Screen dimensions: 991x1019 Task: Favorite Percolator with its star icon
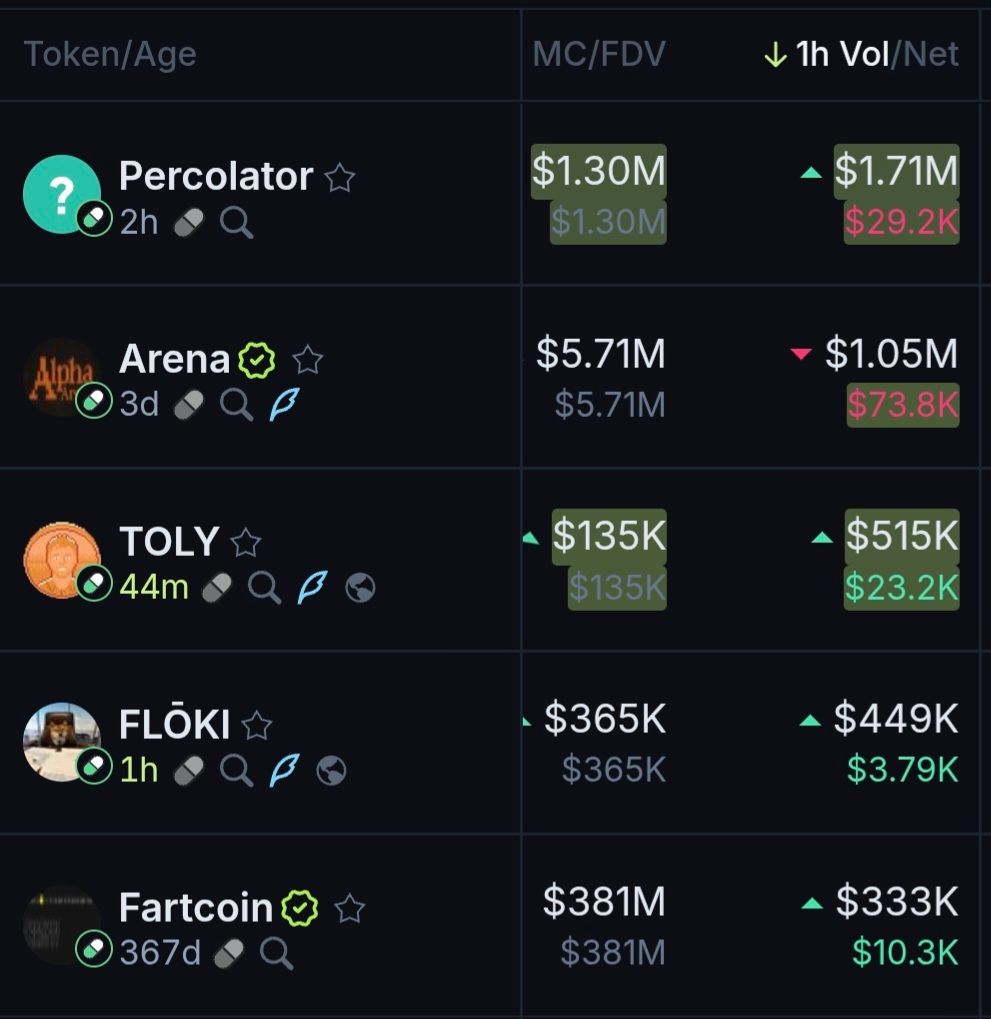pos(340,178)
